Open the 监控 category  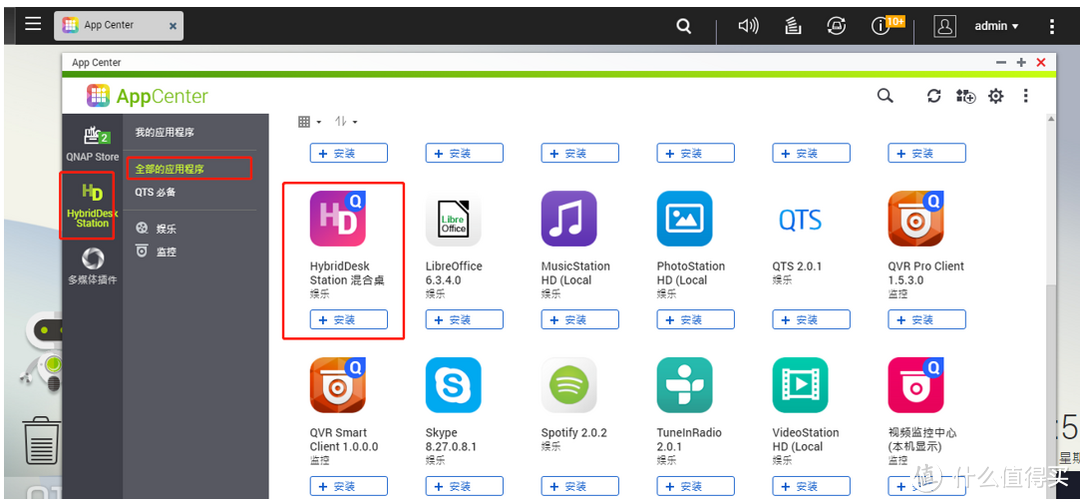[x=156, y=252]
